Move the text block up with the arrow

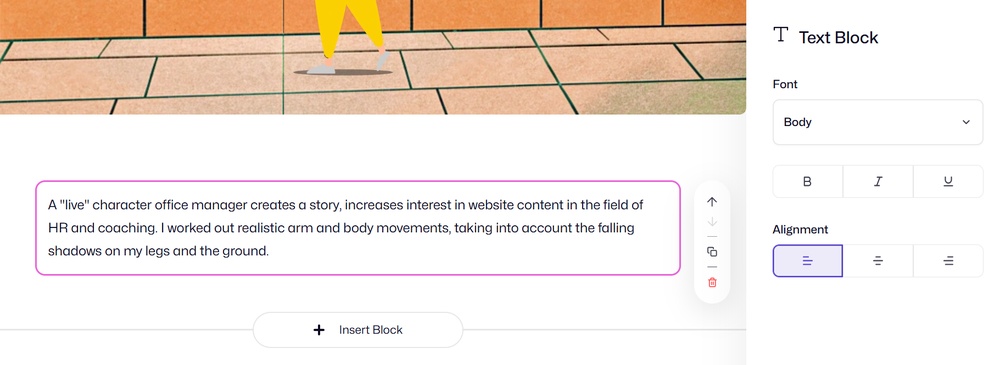coord(712,202)
